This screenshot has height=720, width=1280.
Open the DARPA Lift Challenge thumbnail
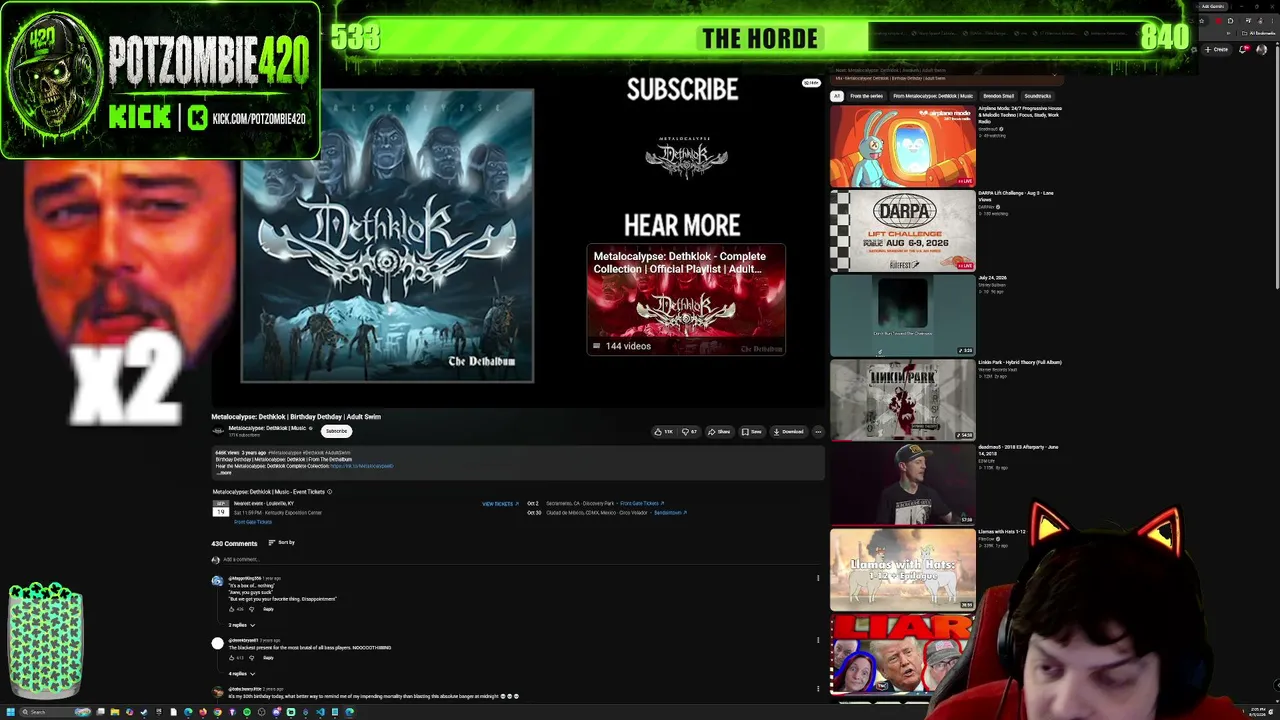click(x=902, y=231)
